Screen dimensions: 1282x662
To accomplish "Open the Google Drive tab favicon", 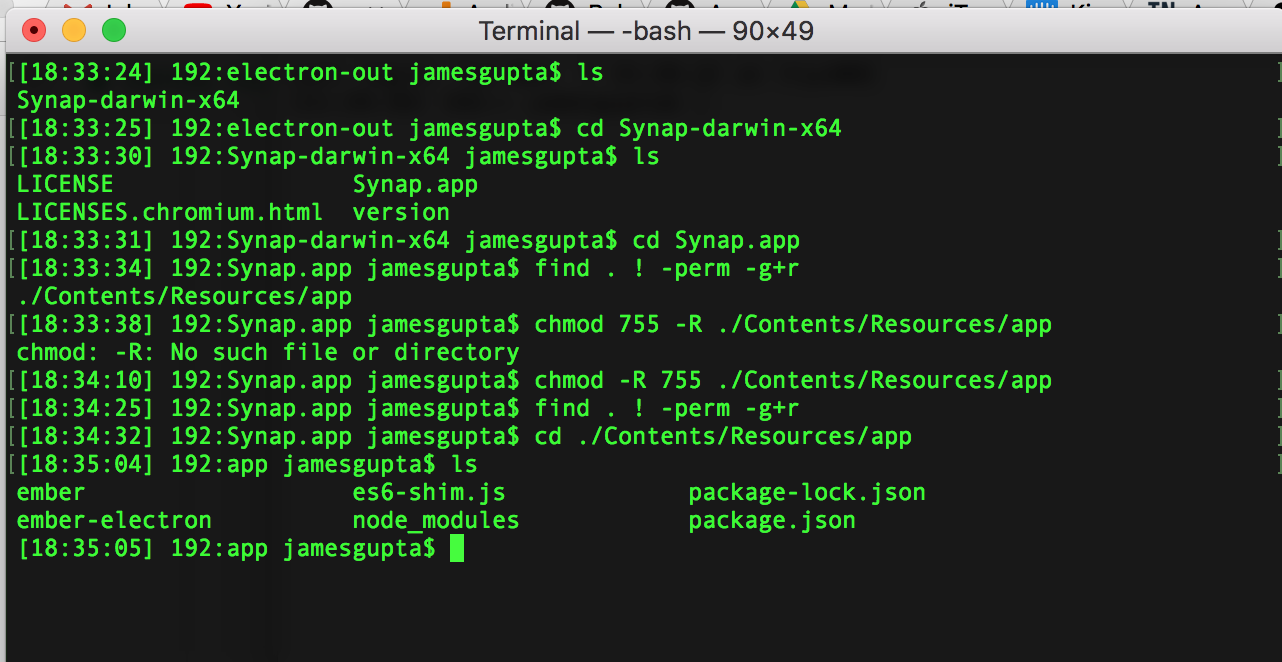I will tap(798, 5).
